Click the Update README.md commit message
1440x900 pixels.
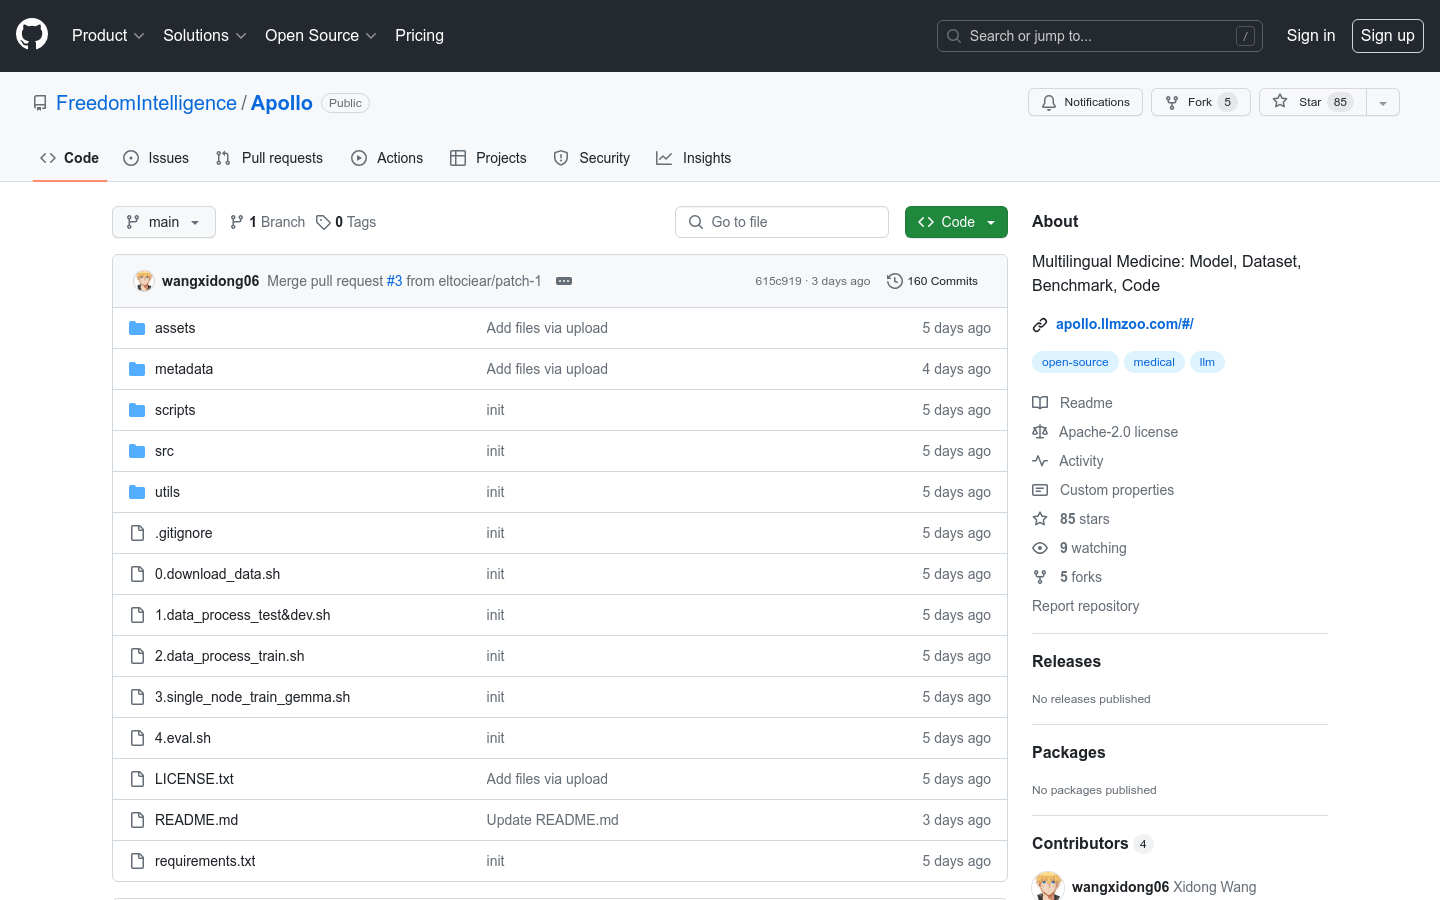(552, 820)
